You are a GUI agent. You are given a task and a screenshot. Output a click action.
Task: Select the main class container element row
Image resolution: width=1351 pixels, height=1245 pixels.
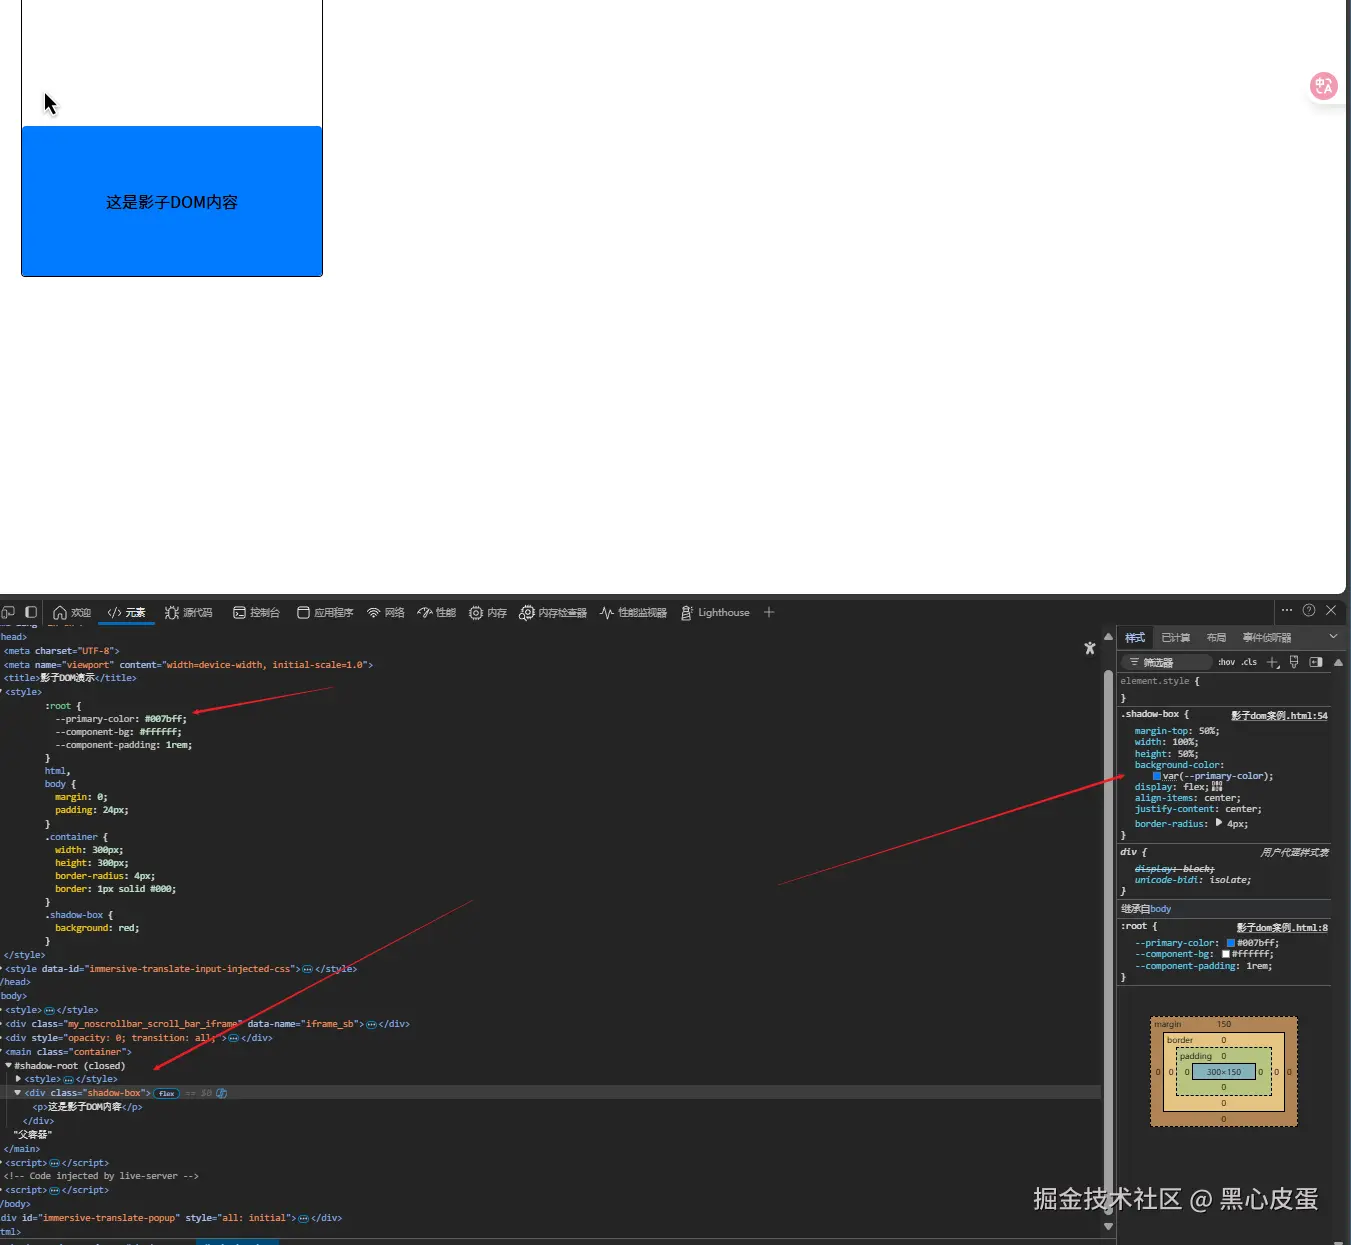68,1052
